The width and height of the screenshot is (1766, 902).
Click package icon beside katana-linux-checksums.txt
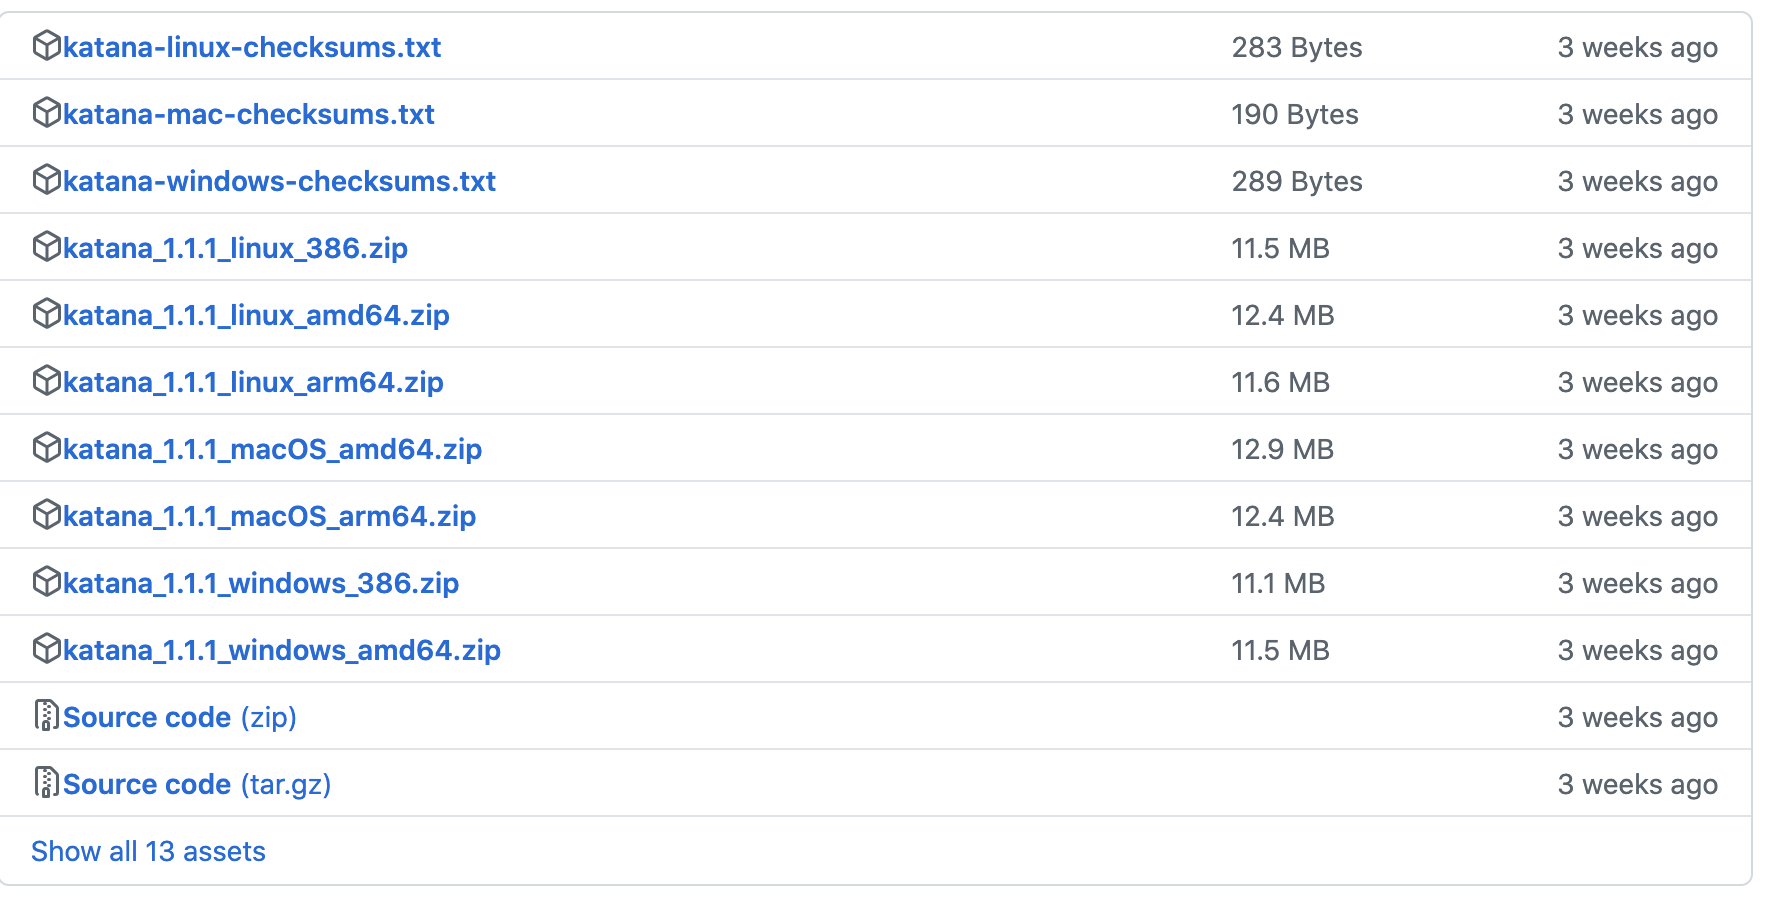[46, 46]
